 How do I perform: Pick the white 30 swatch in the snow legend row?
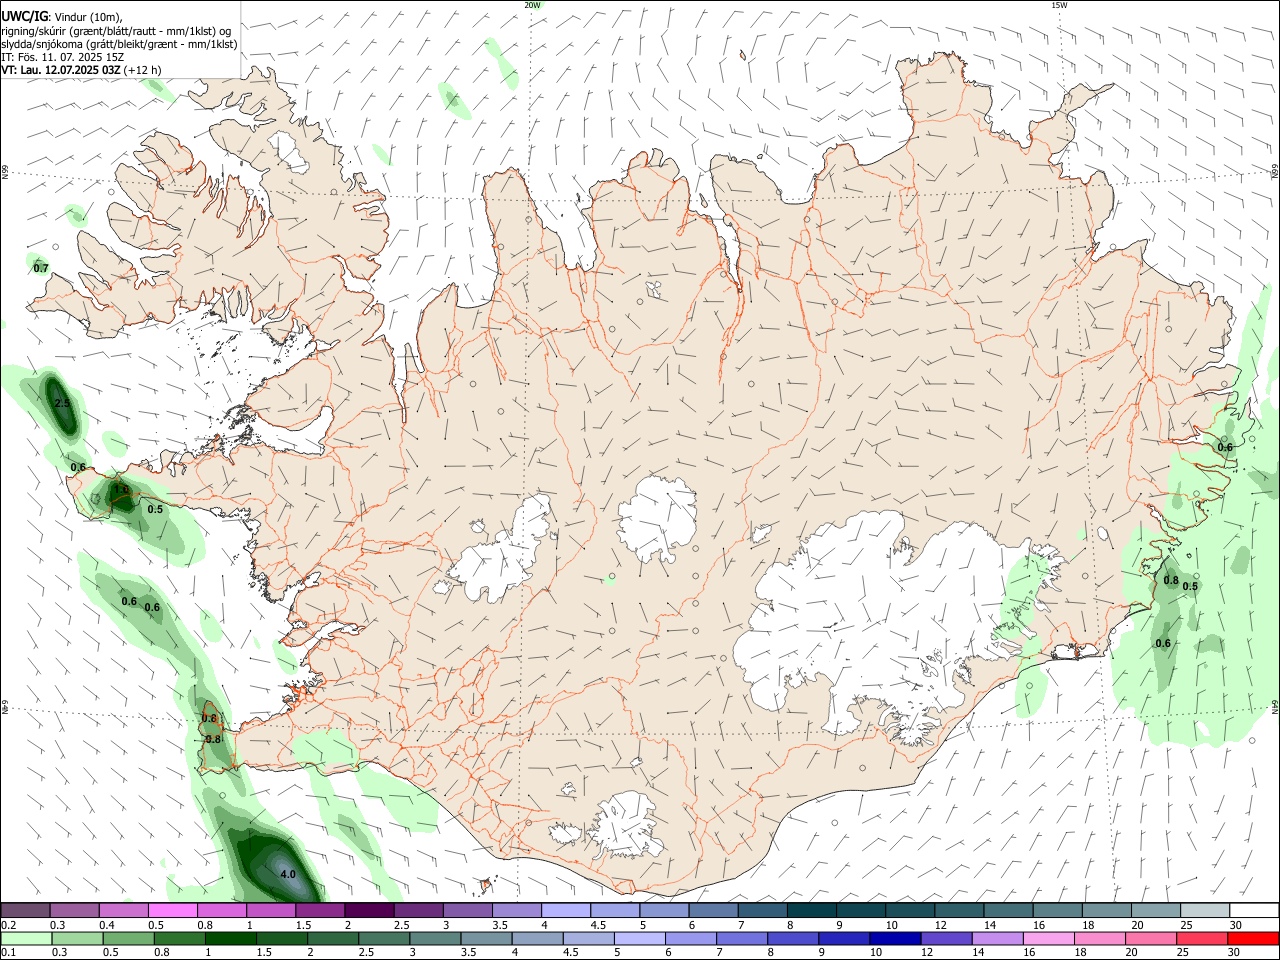tap(1254, 910)
